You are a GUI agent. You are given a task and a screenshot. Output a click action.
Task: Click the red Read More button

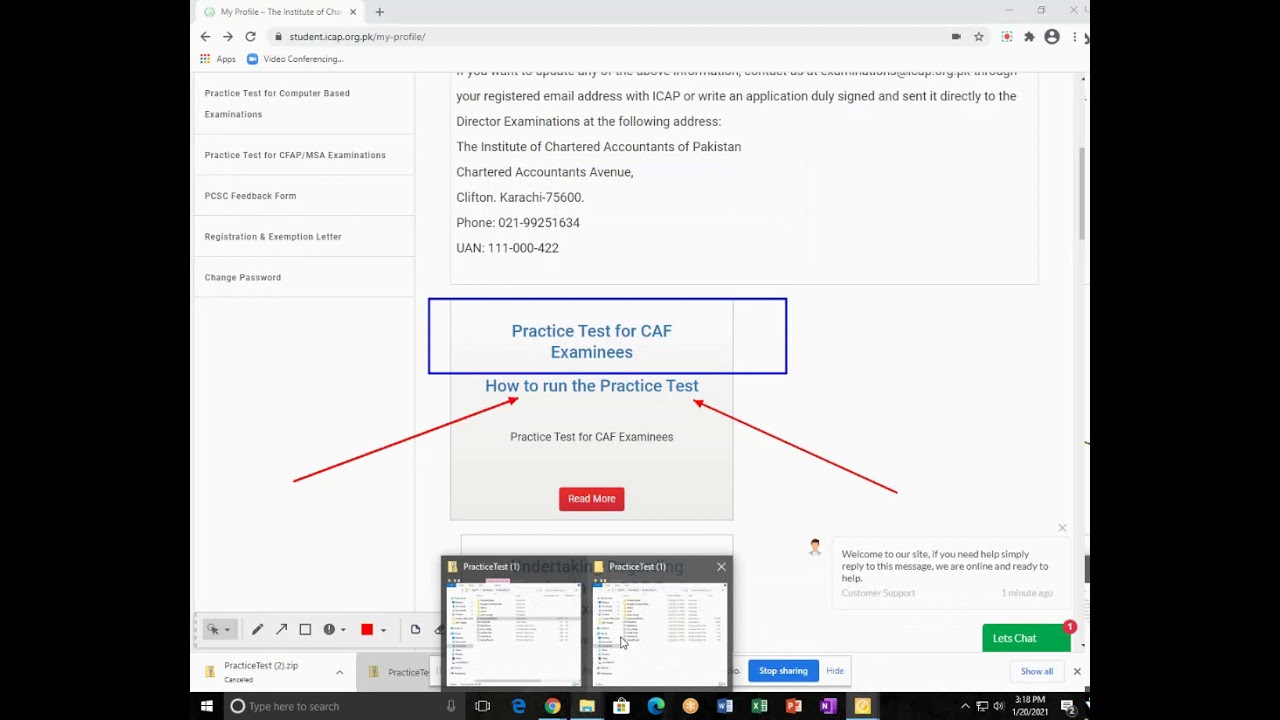pos(591,499)
